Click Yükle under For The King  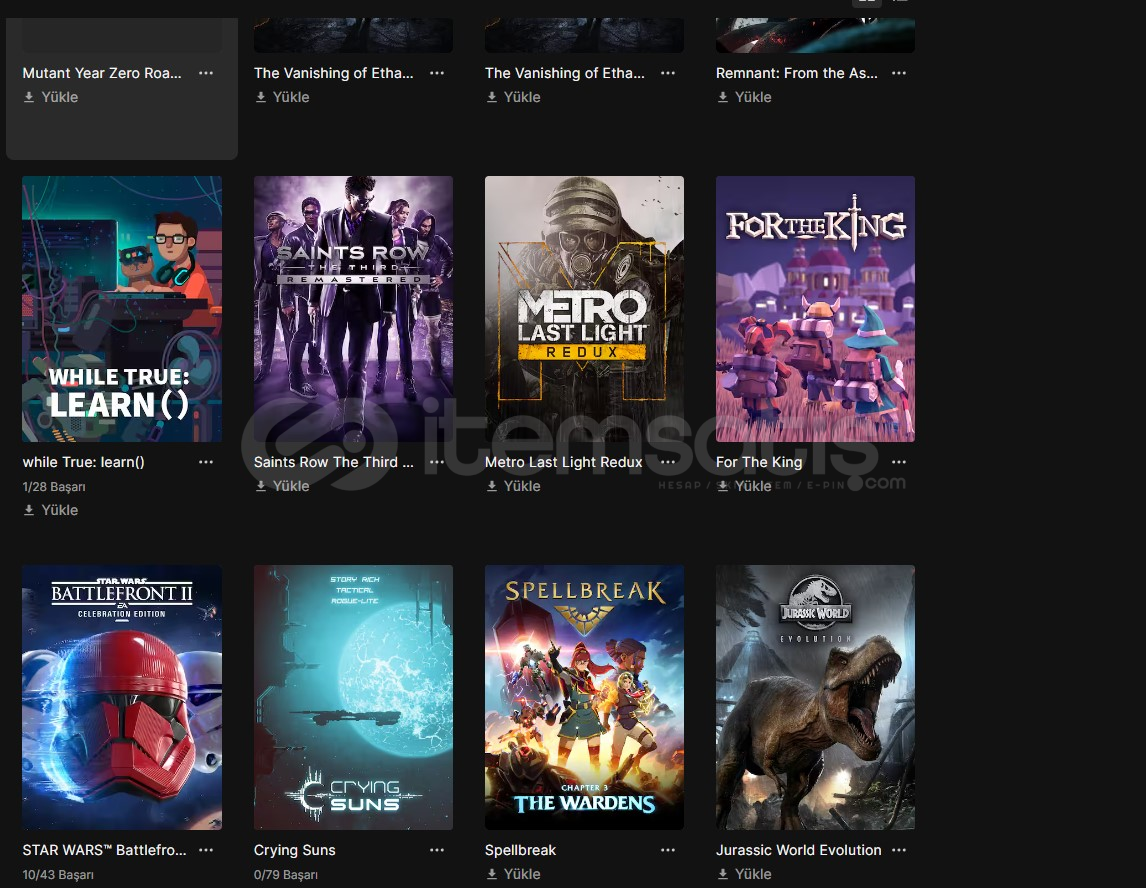click(x=744, y=486)
